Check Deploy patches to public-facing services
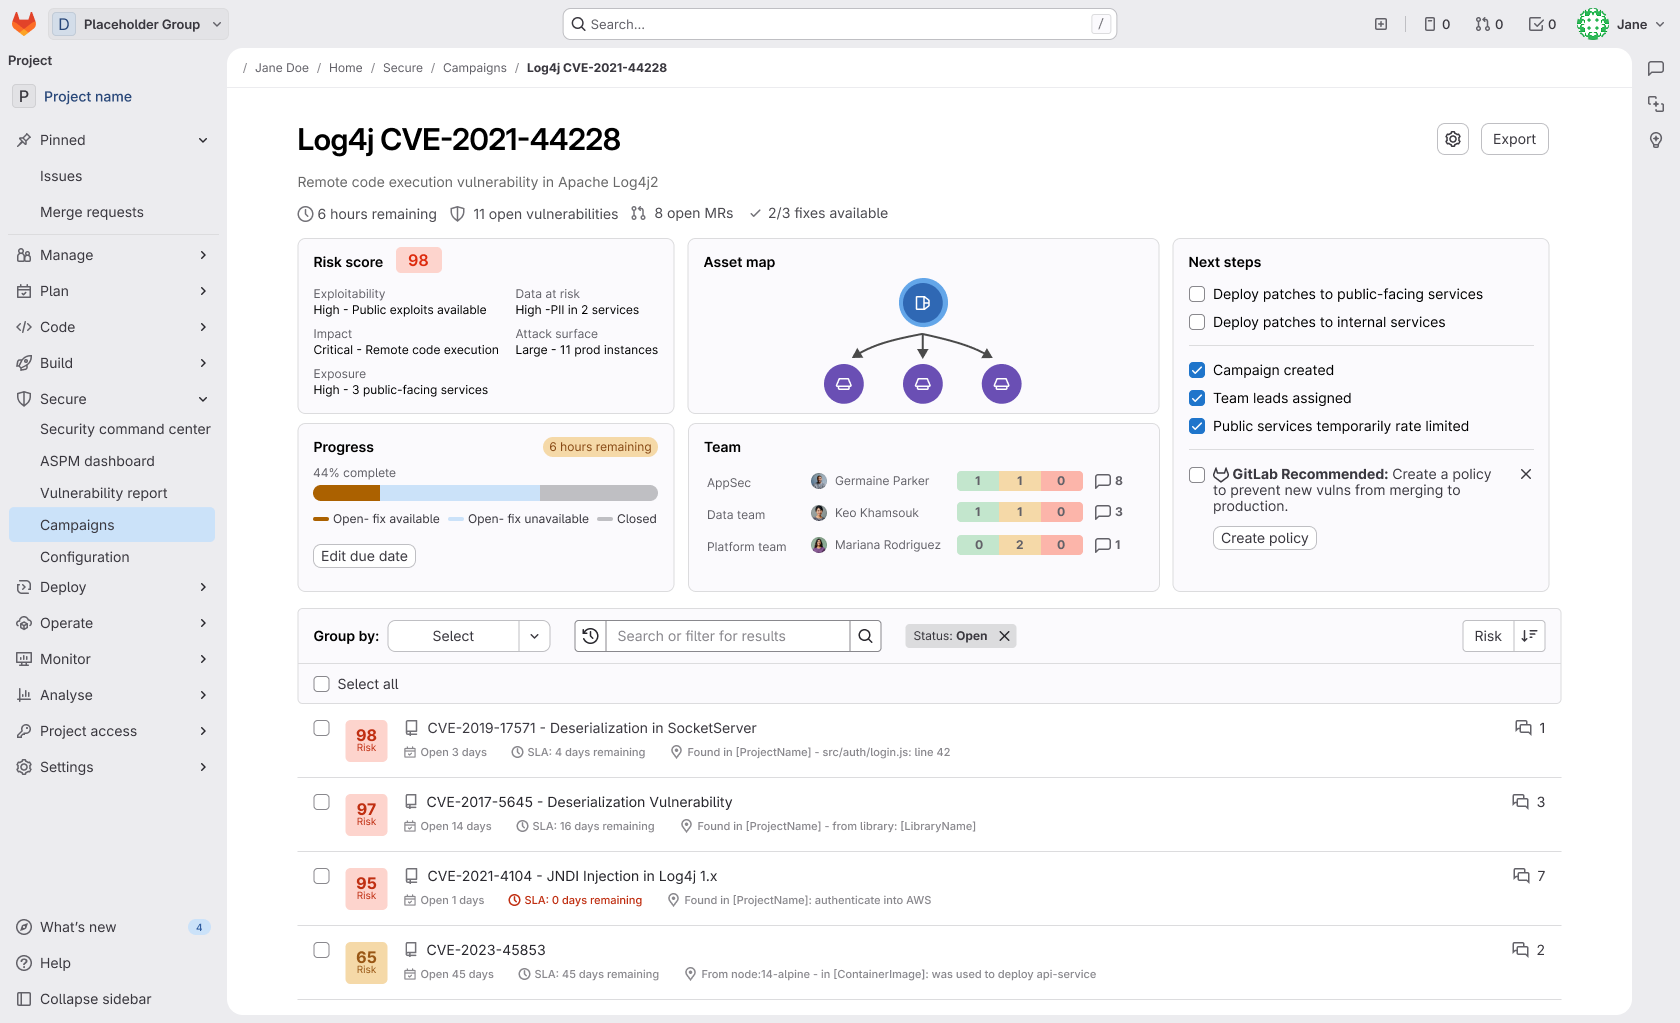 tap(1197, 294)
